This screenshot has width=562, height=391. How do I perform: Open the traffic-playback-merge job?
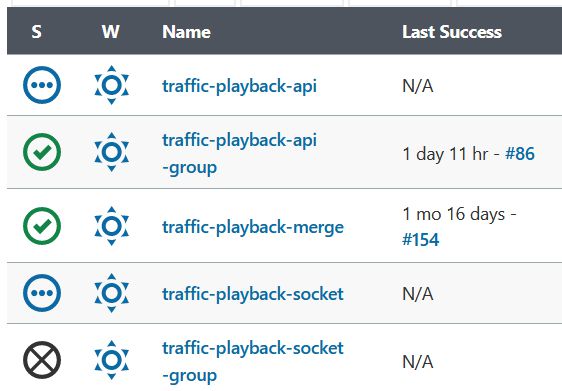click(x=253, y=227)
